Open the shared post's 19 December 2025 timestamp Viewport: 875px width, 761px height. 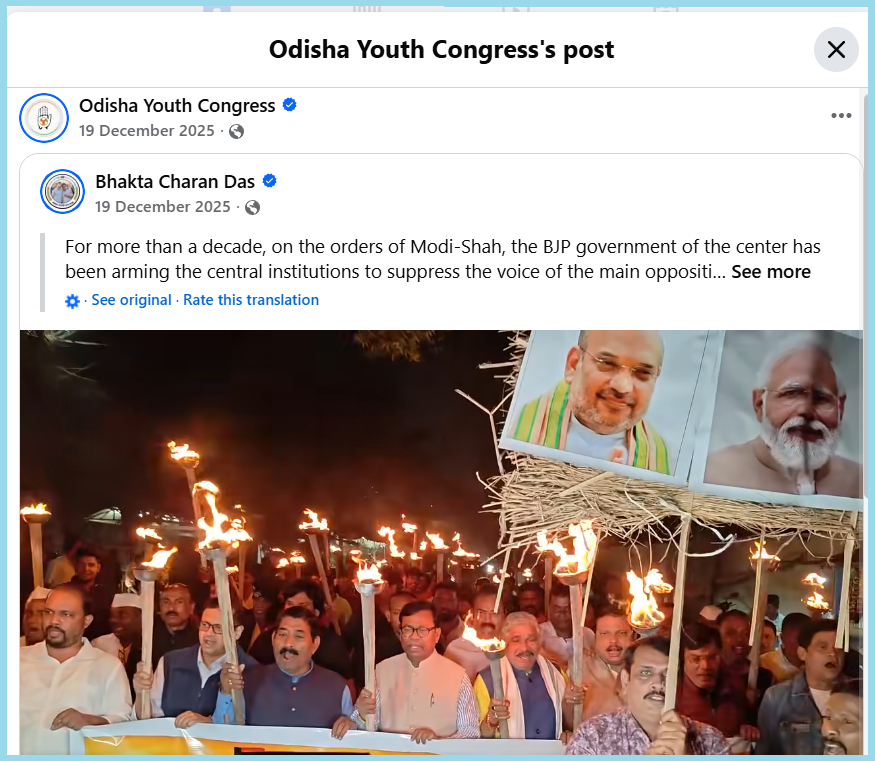click(x=162, y=206)
